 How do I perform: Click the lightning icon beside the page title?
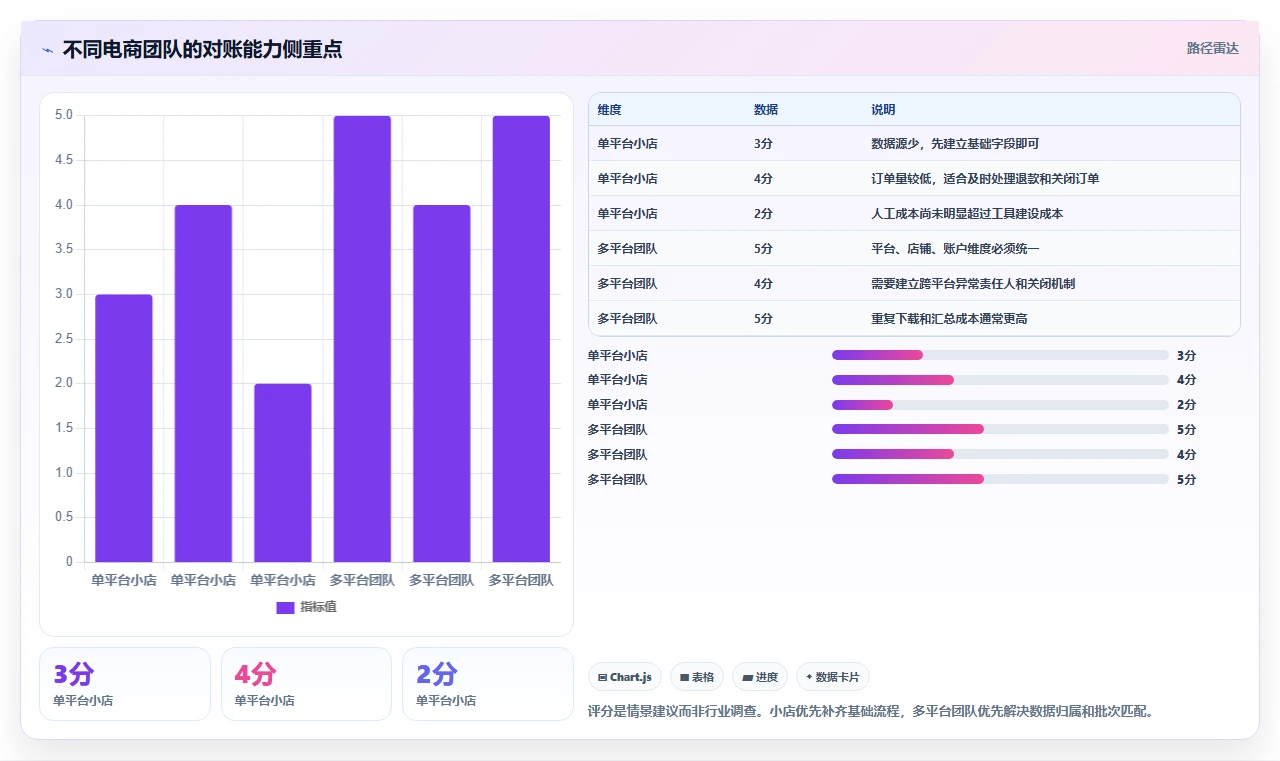[48, 50]
